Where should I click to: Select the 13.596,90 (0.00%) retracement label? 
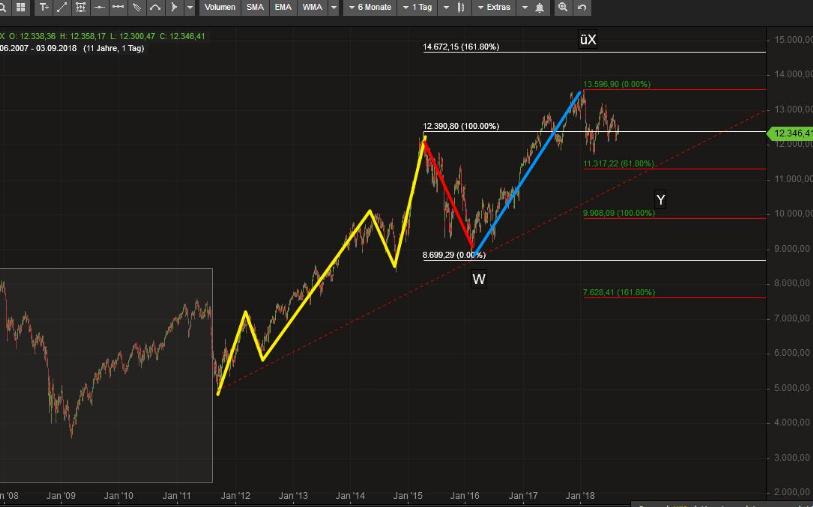tap(616, 84)
